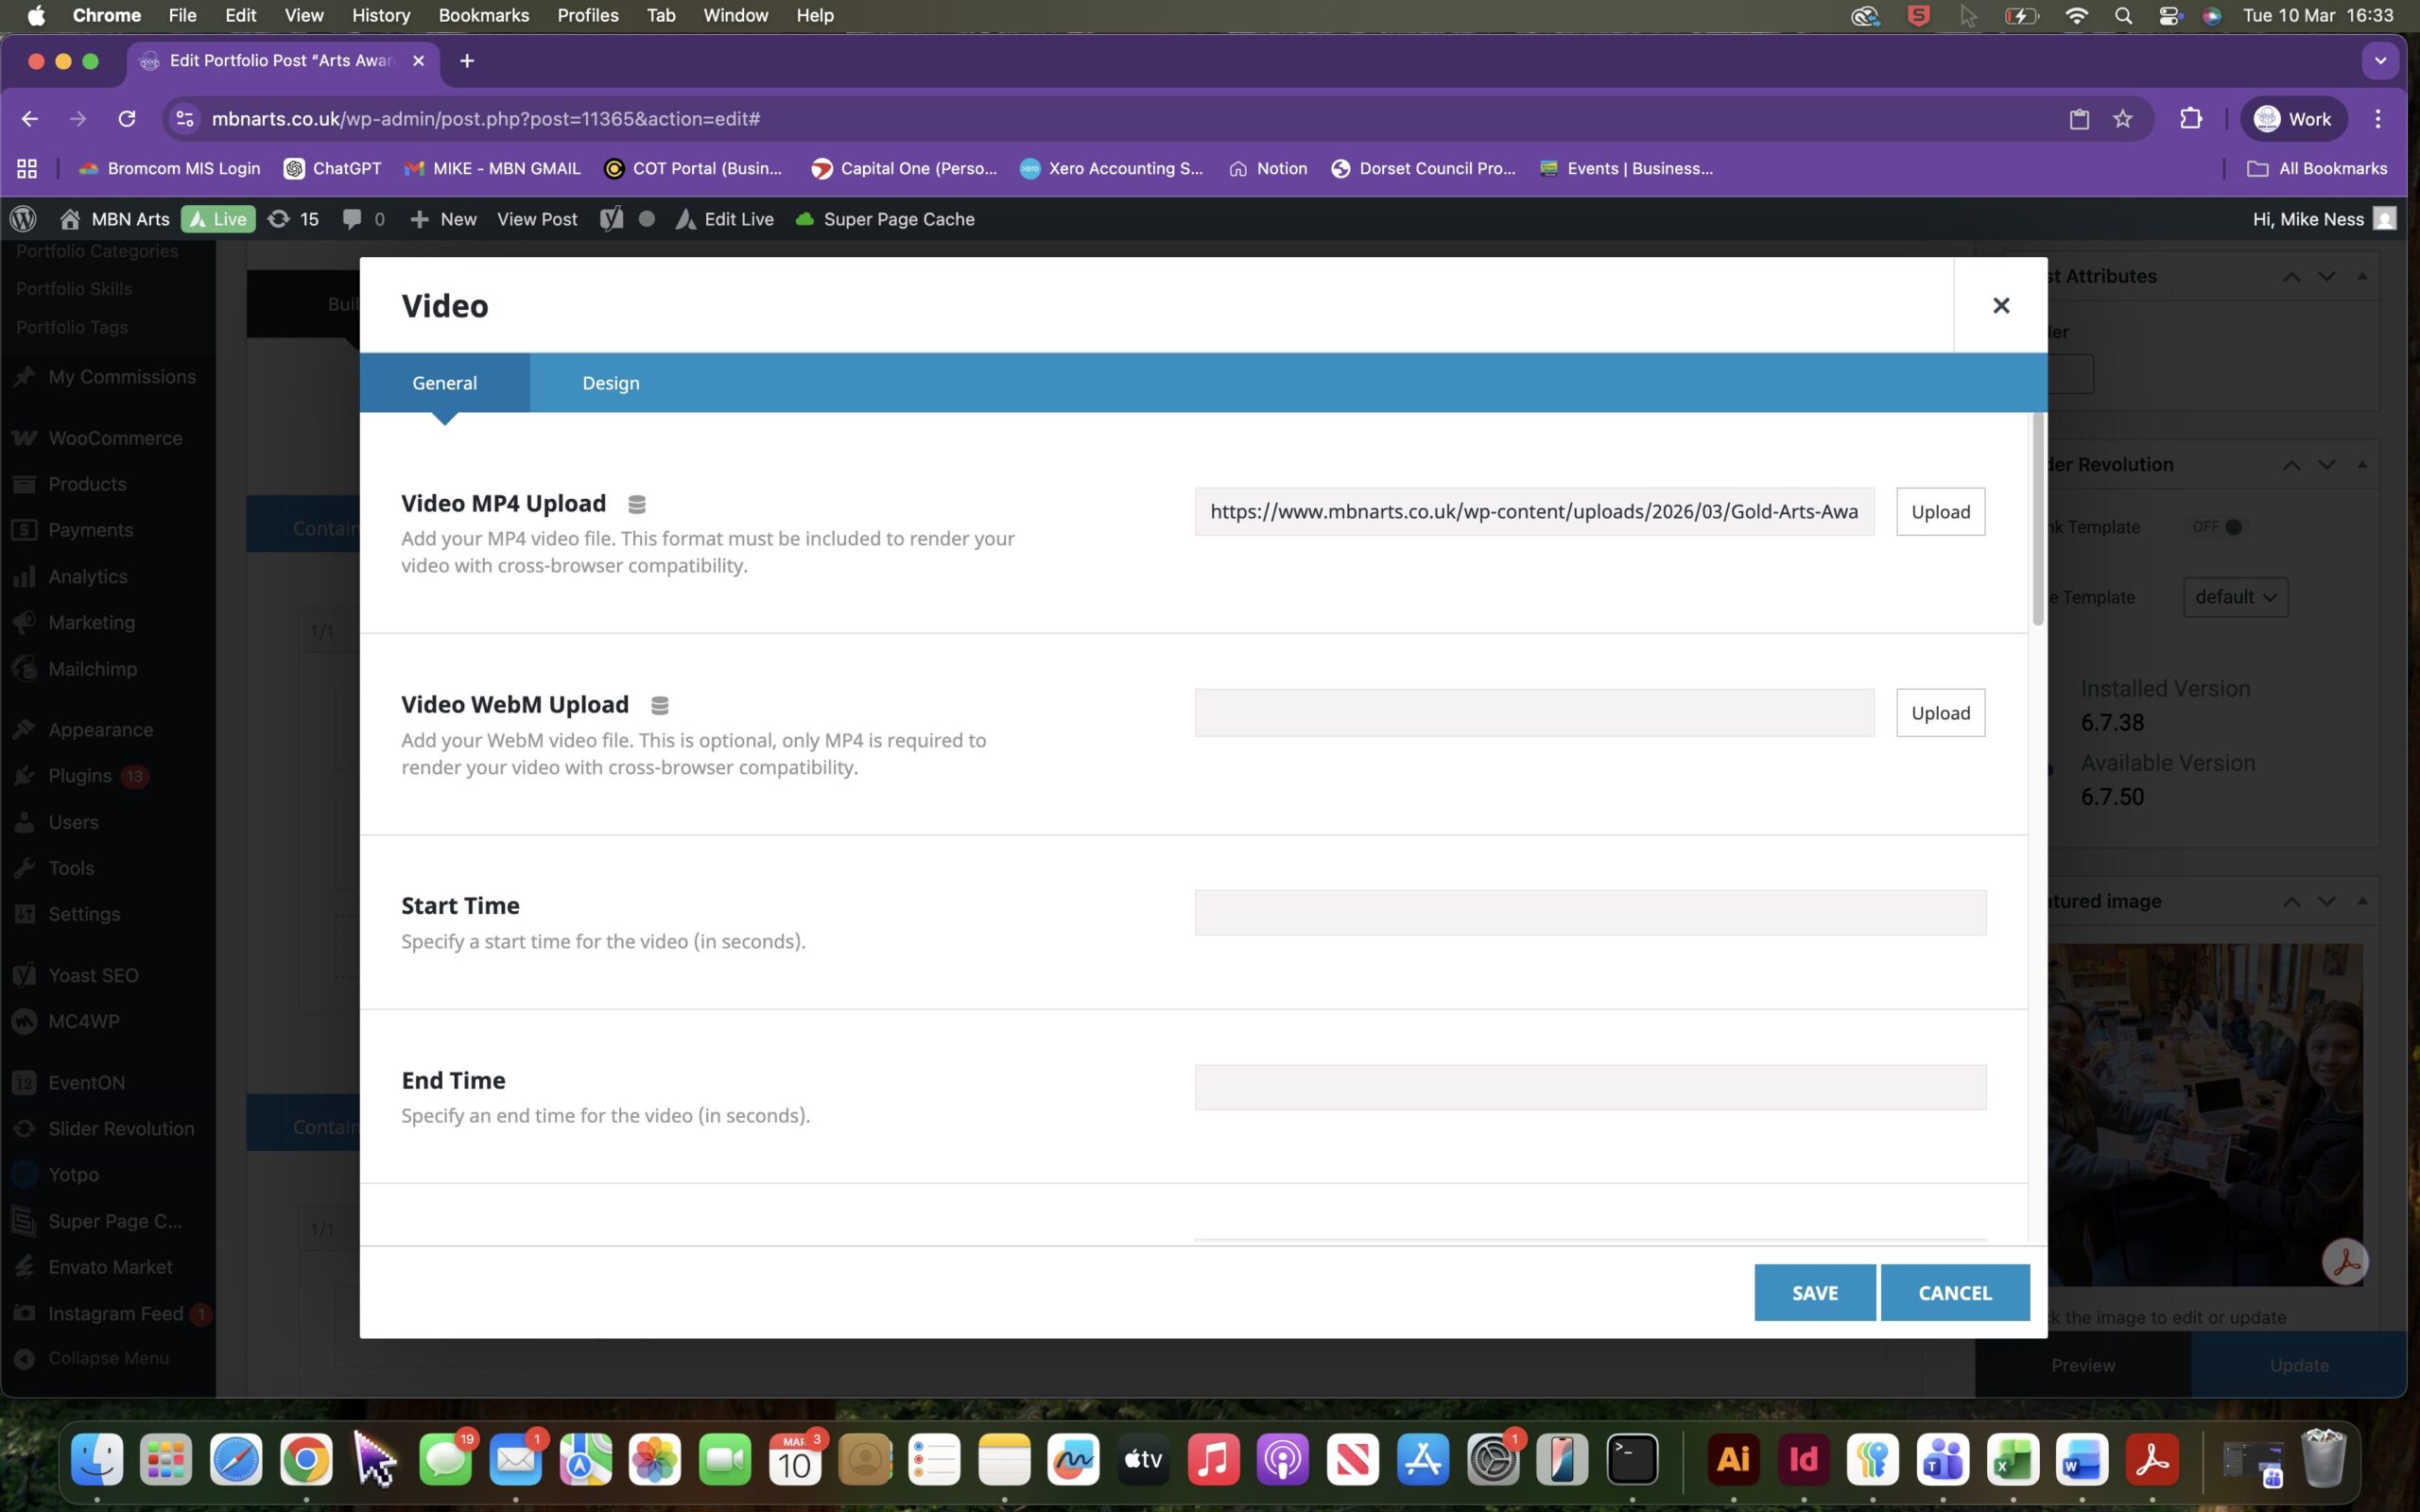Click the comments bubble icon in admin bar
The image size is (2420, 1512).
click(351, 219)
